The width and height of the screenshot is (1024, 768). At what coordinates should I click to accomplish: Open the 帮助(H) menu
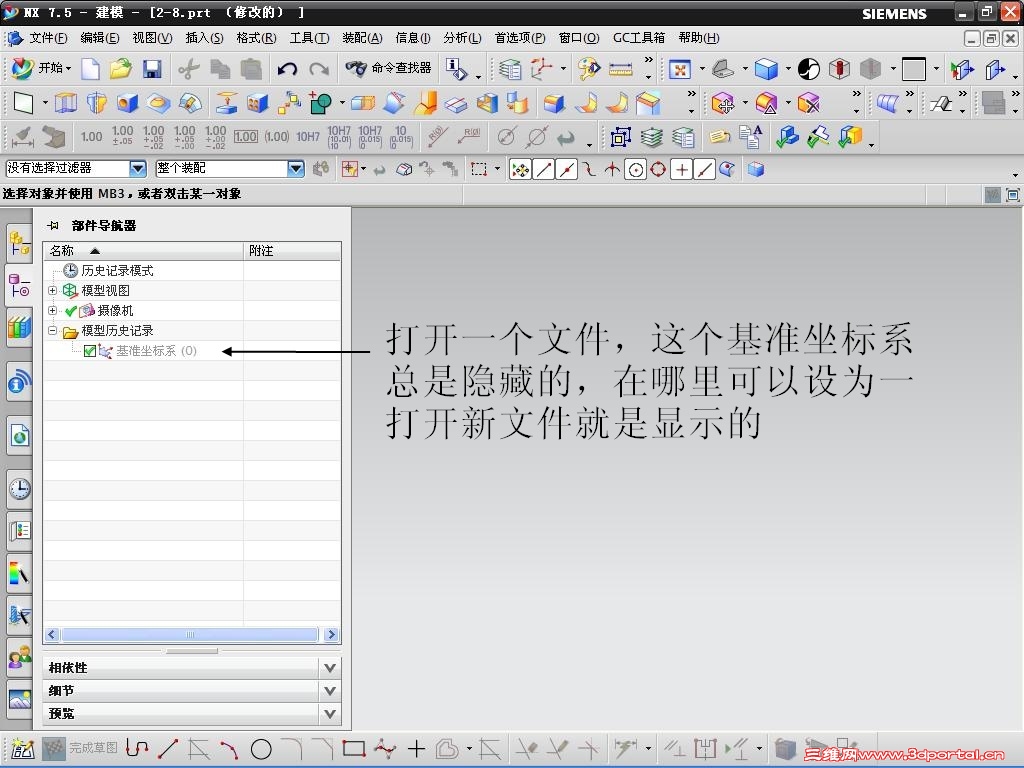tap(699, 38)
